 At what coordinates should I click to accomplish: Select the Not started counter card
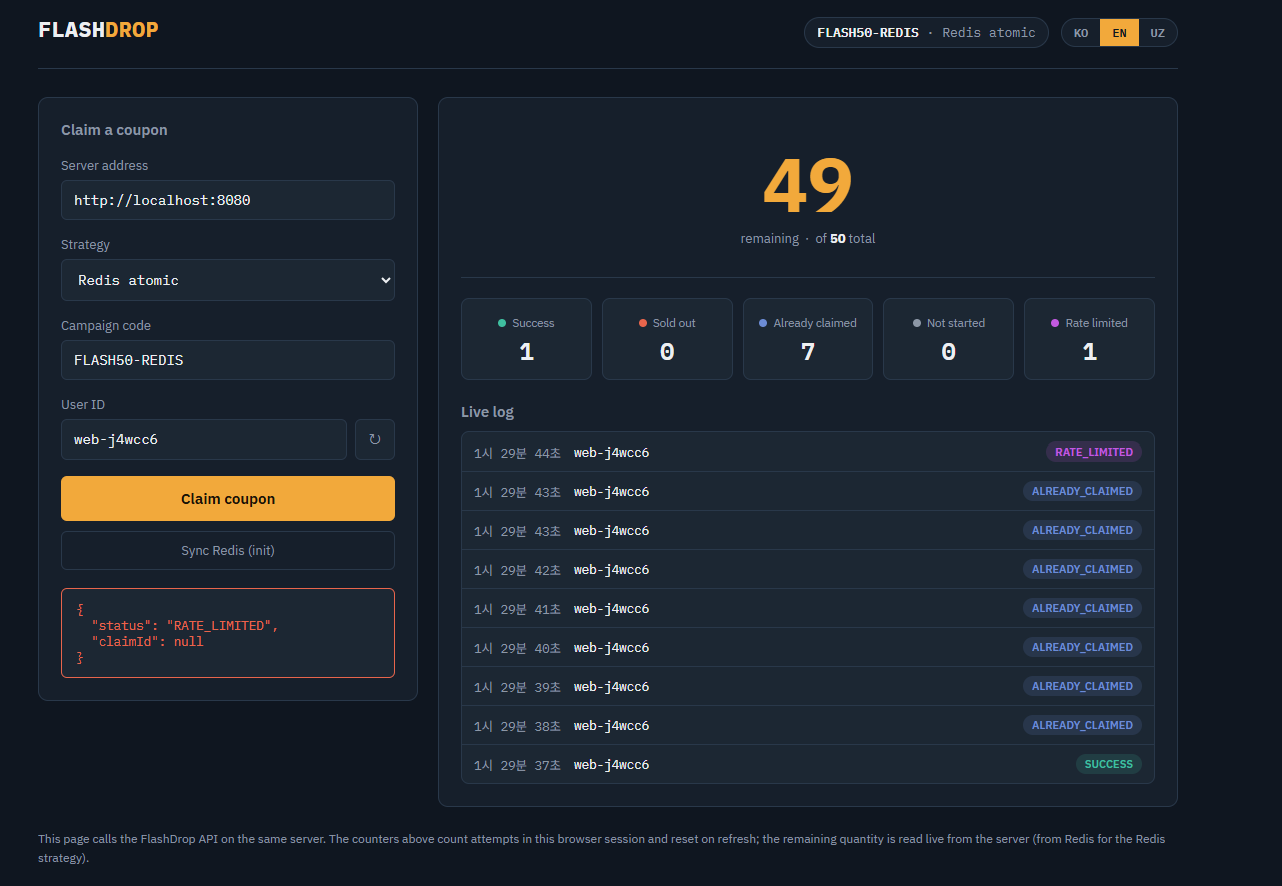(x=948, y=339)
